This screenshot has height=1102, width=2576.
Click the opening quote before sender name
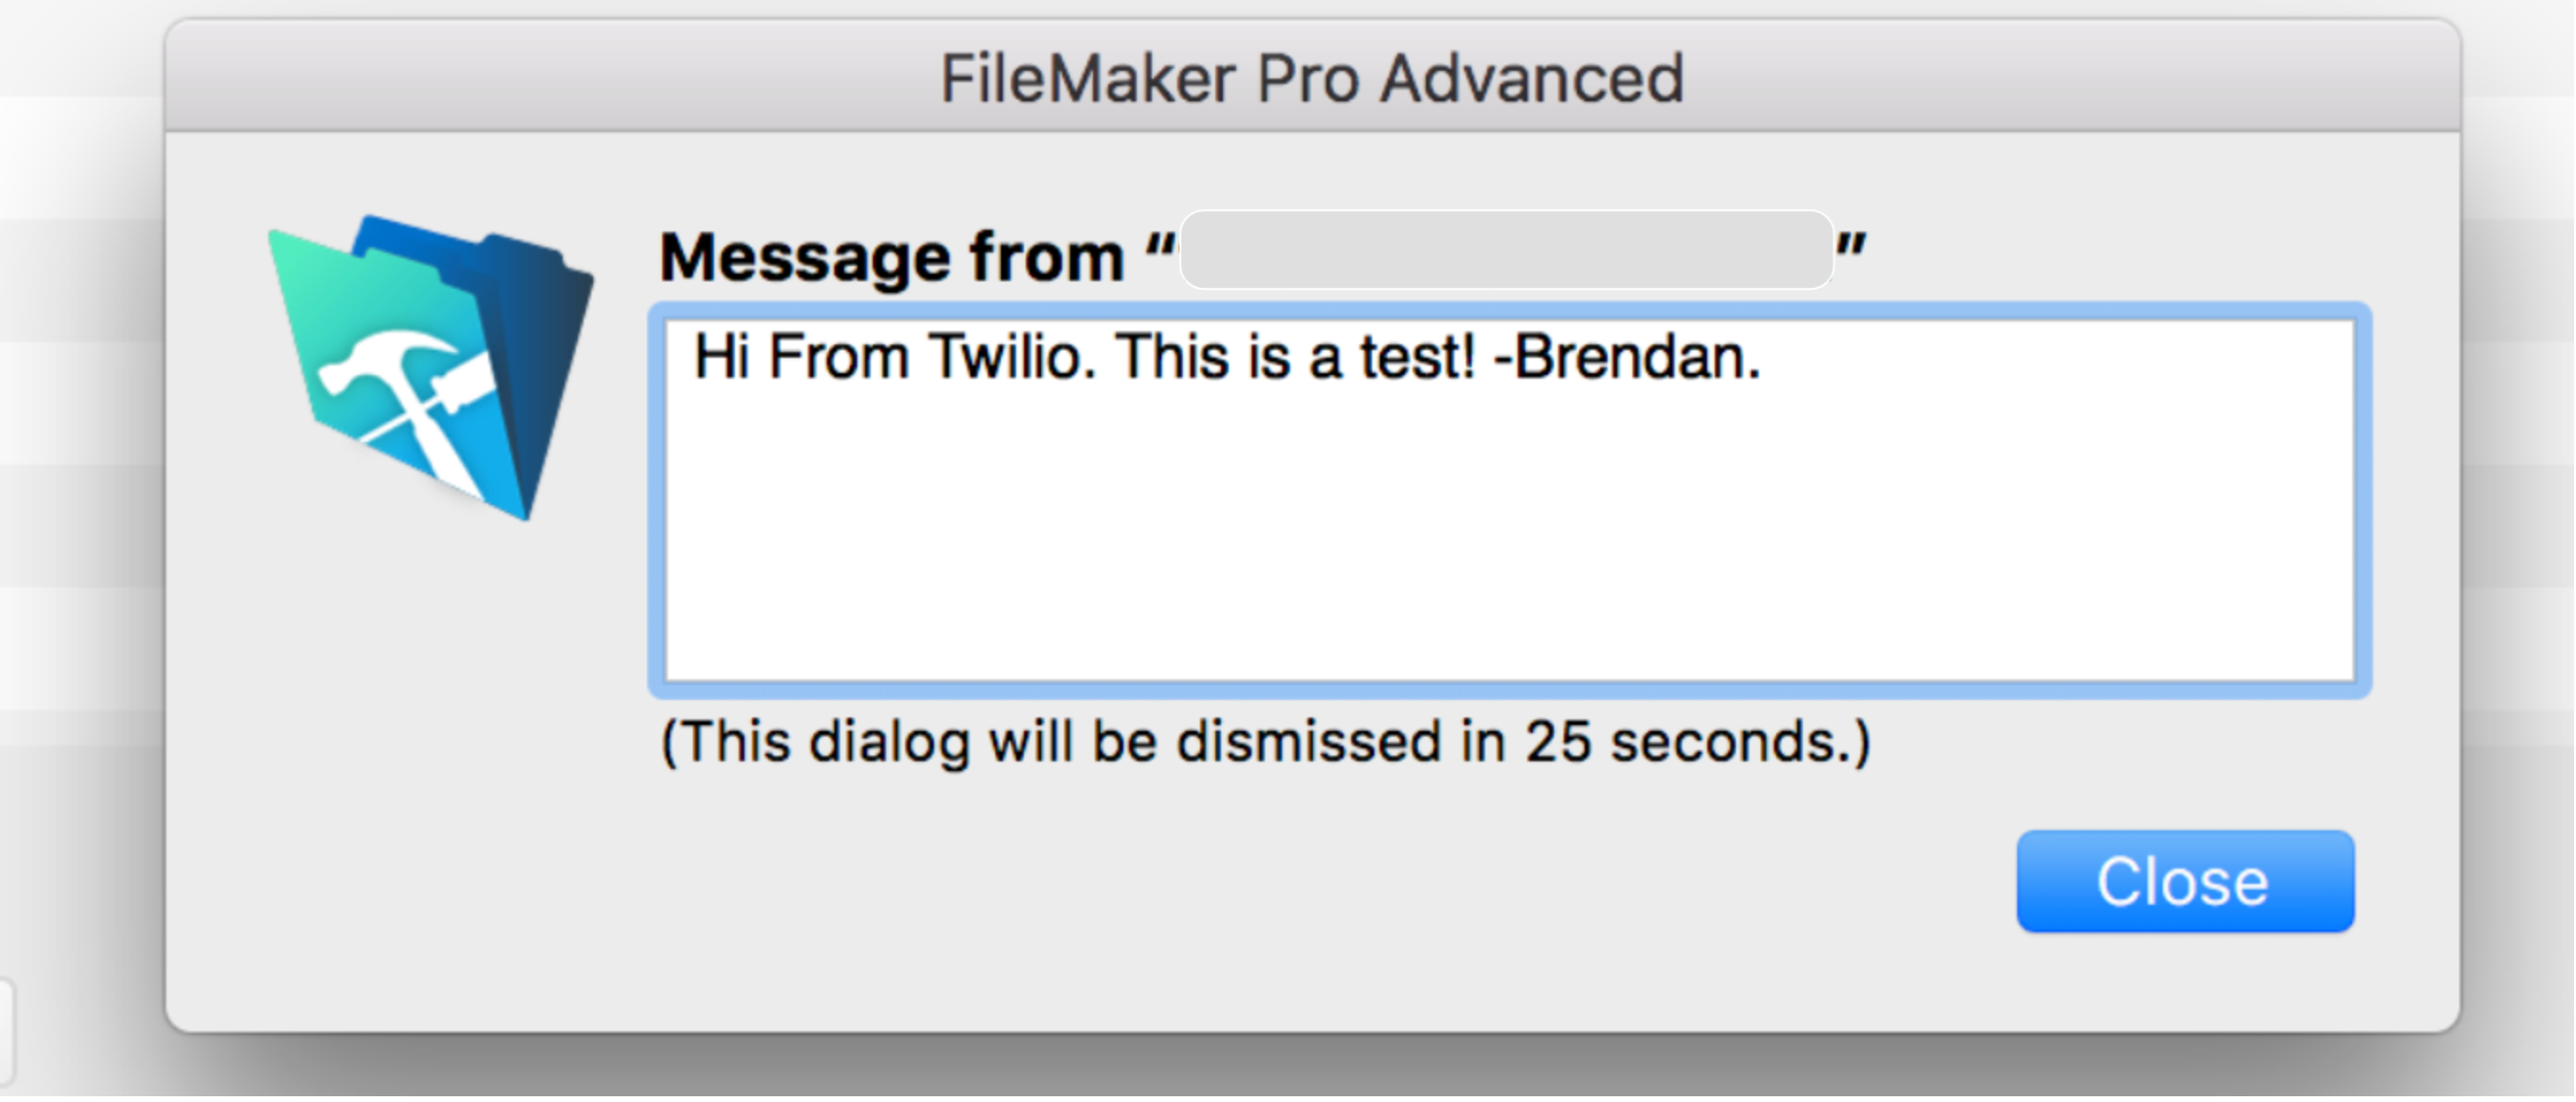point(1160,246)
